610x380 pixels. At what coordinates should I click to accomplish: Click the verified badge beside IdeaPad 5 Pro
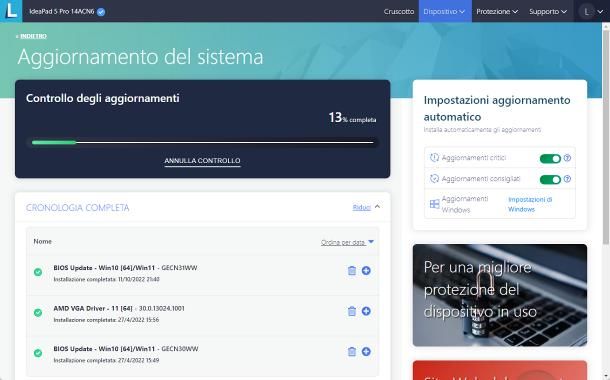pyautogui.click(x=101, y=12)
